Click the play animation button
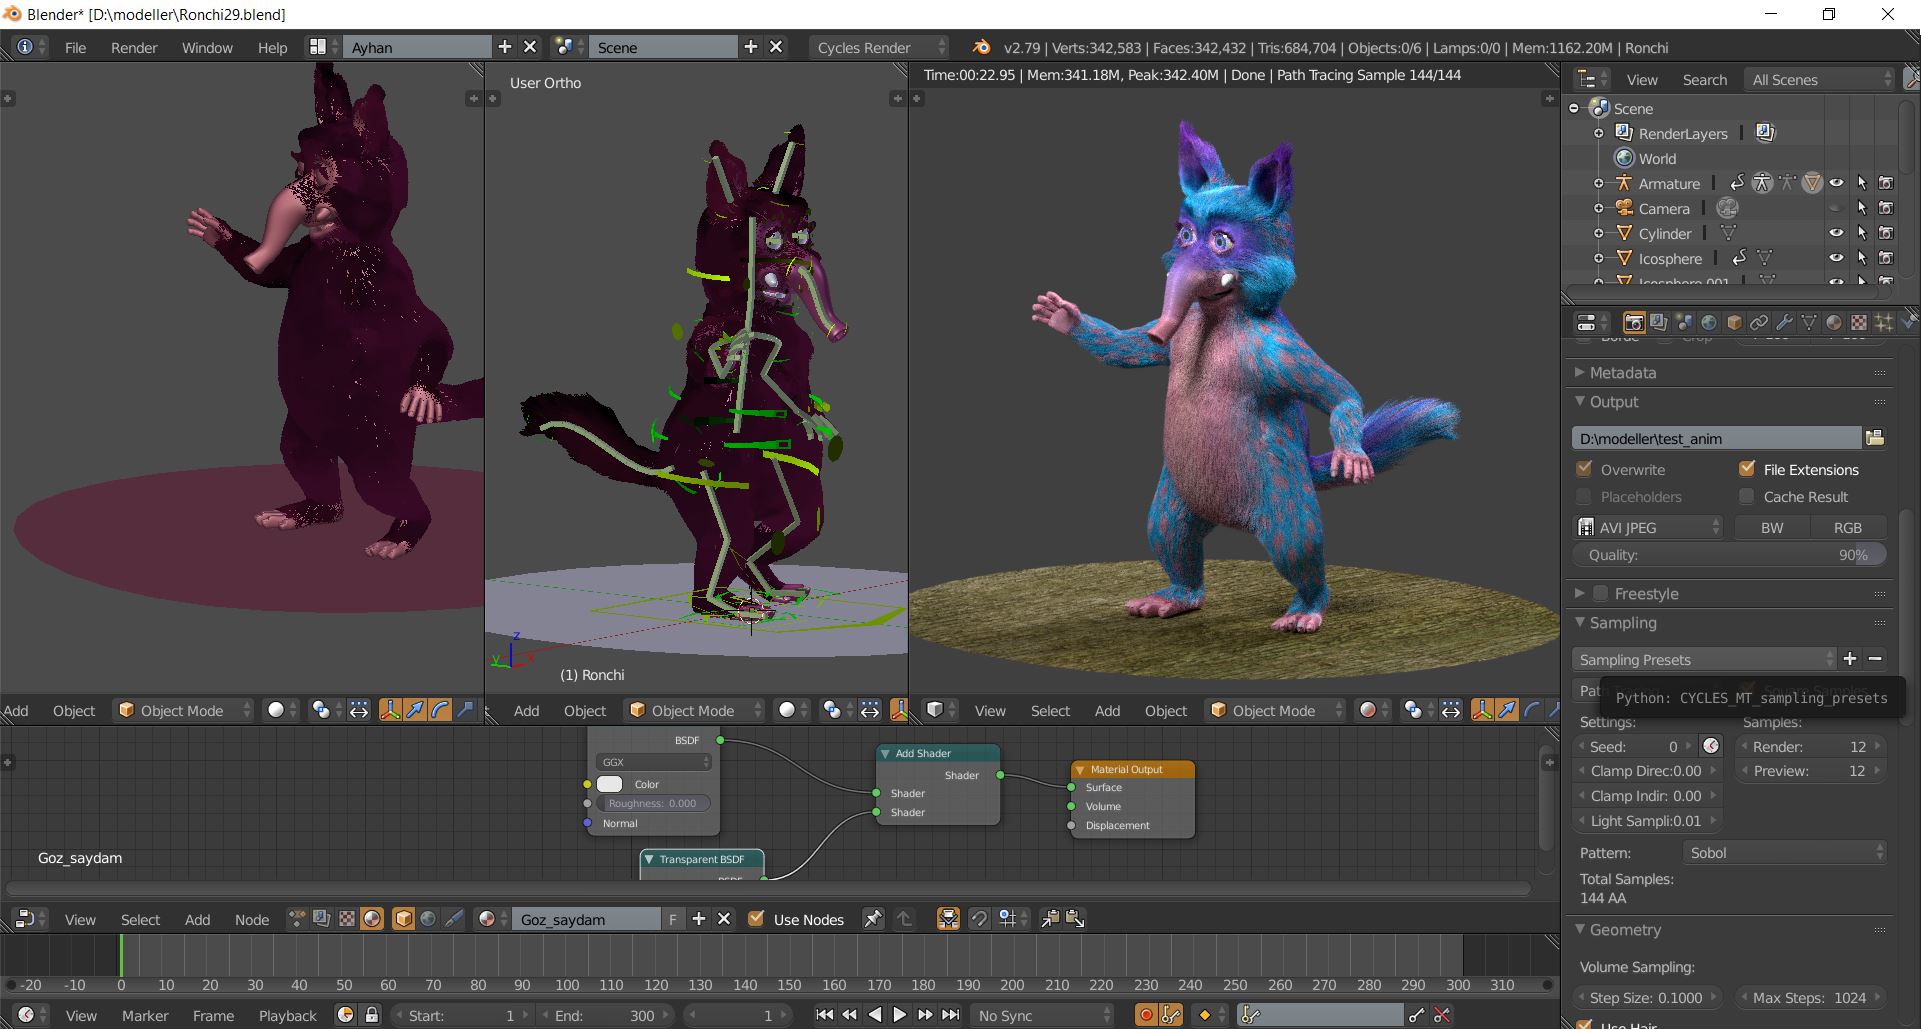This screenshot has height=1029, width=1921. coord(899,1015)
